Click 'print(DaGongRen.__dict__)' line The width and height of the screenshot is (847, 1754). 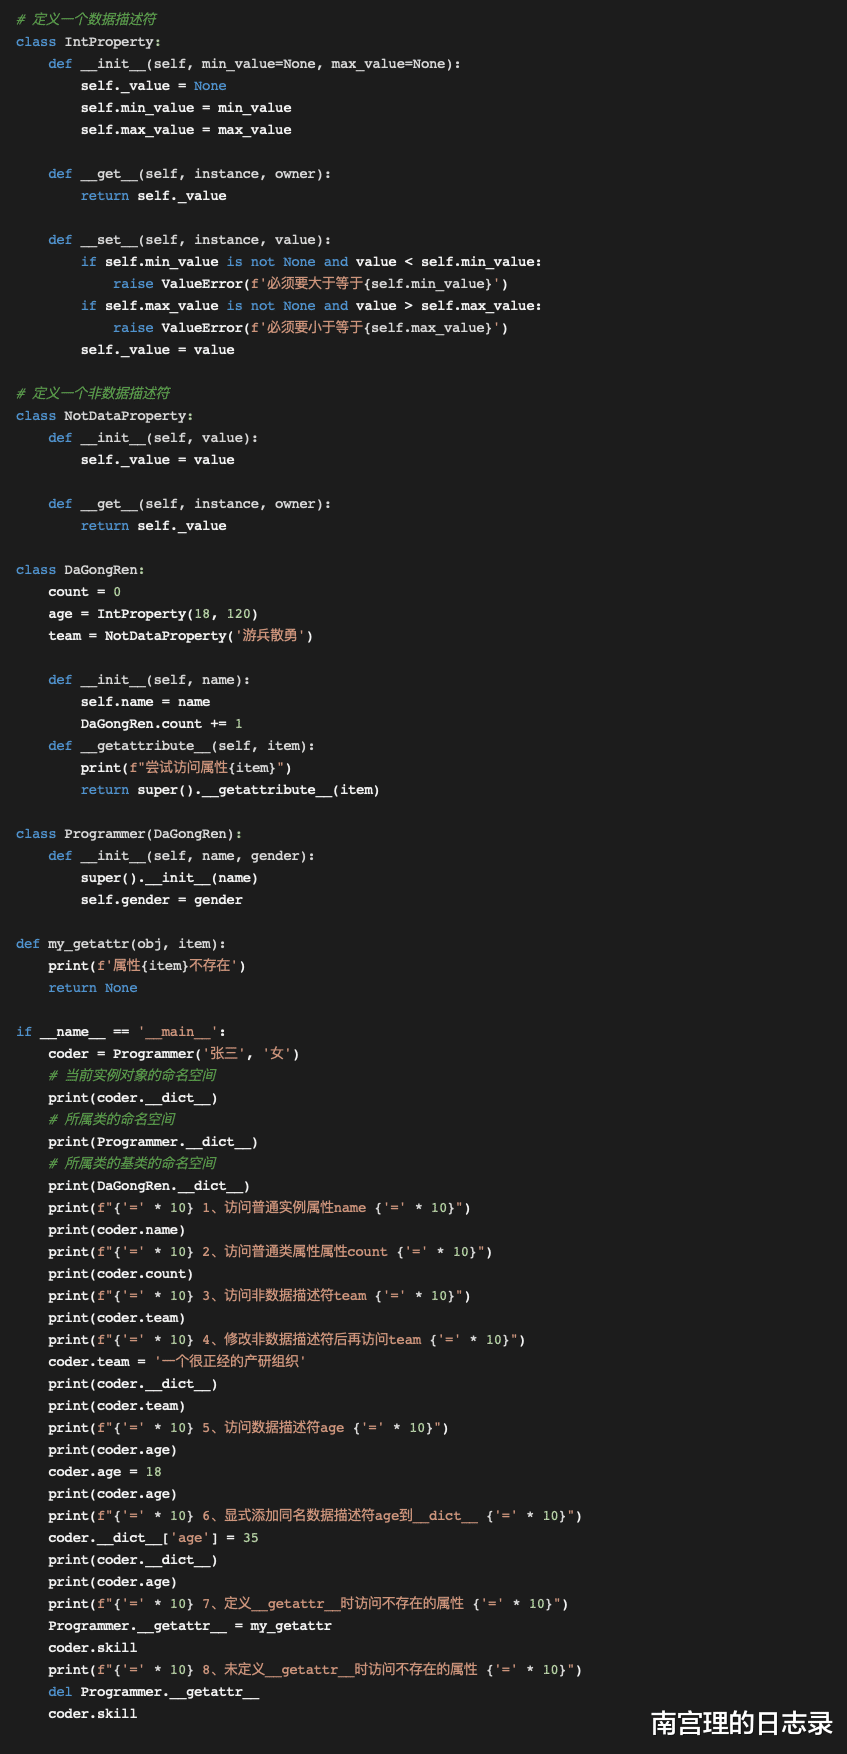[x=149, y=1186]
